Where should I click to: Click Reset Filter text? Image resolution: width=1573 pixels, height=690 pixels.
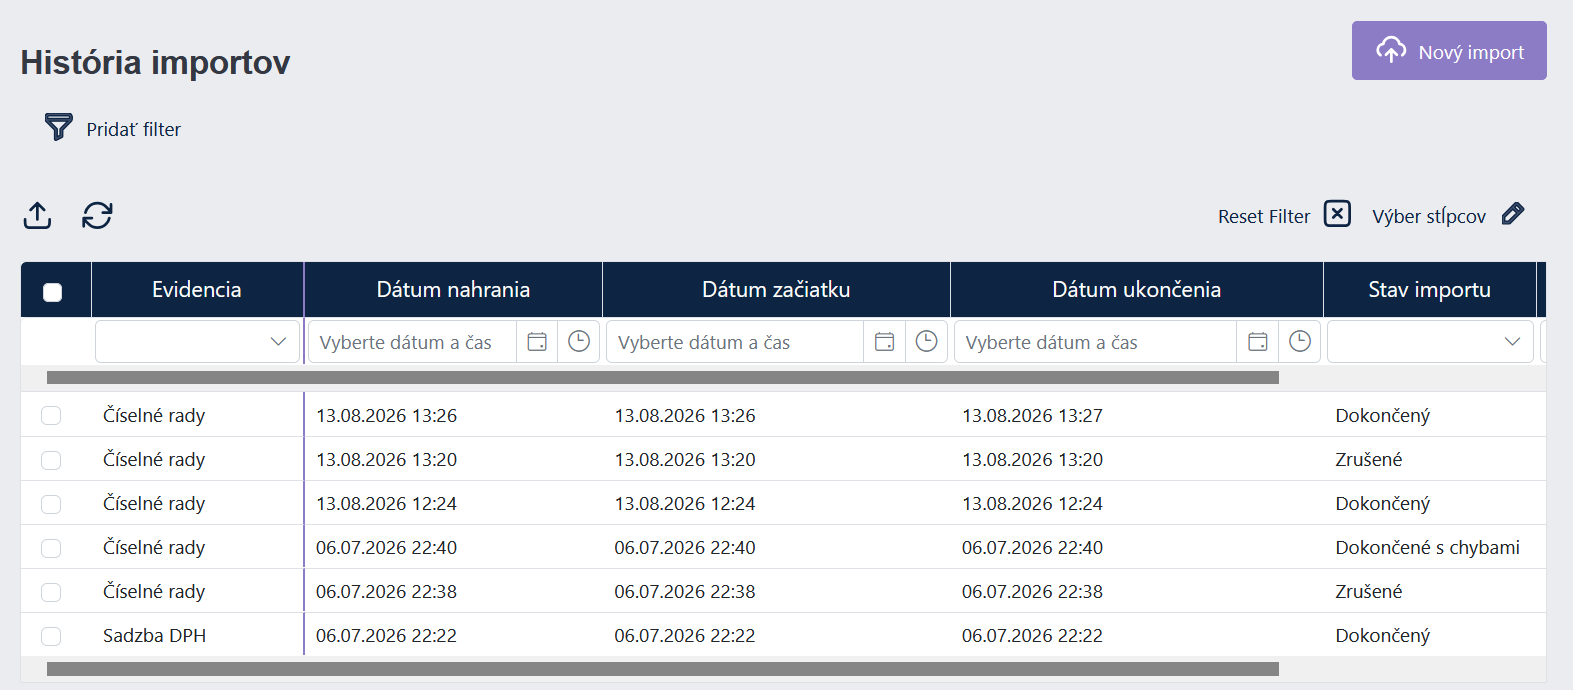click(1264, 216)
